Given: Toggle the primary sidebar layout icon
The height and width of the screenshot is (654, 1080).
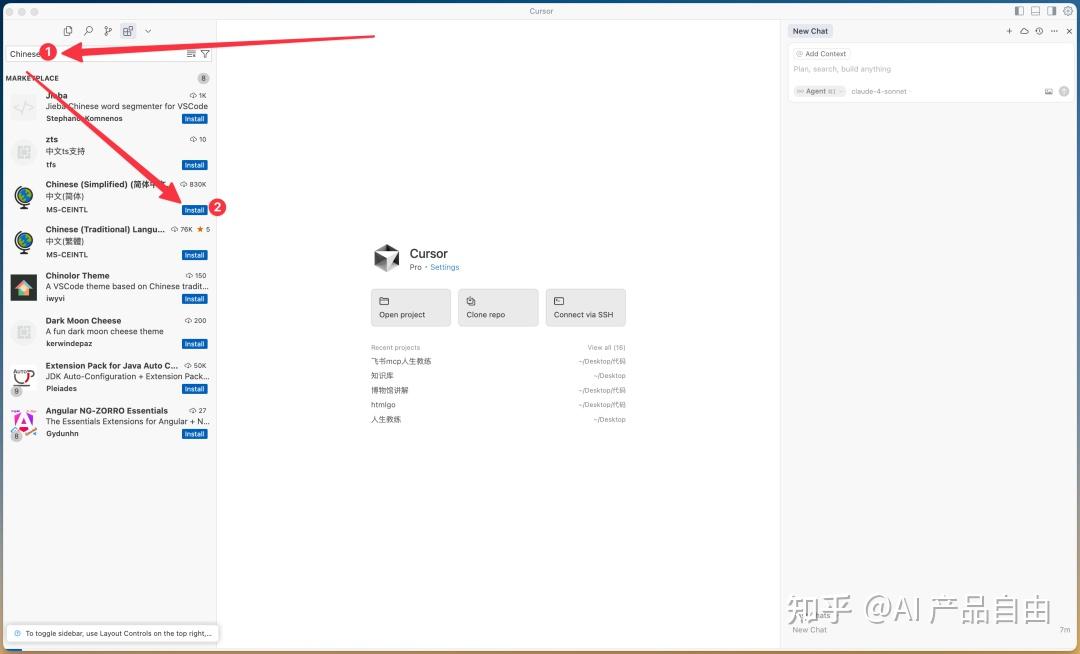Looking at the screenshot, I should 1019,11.
